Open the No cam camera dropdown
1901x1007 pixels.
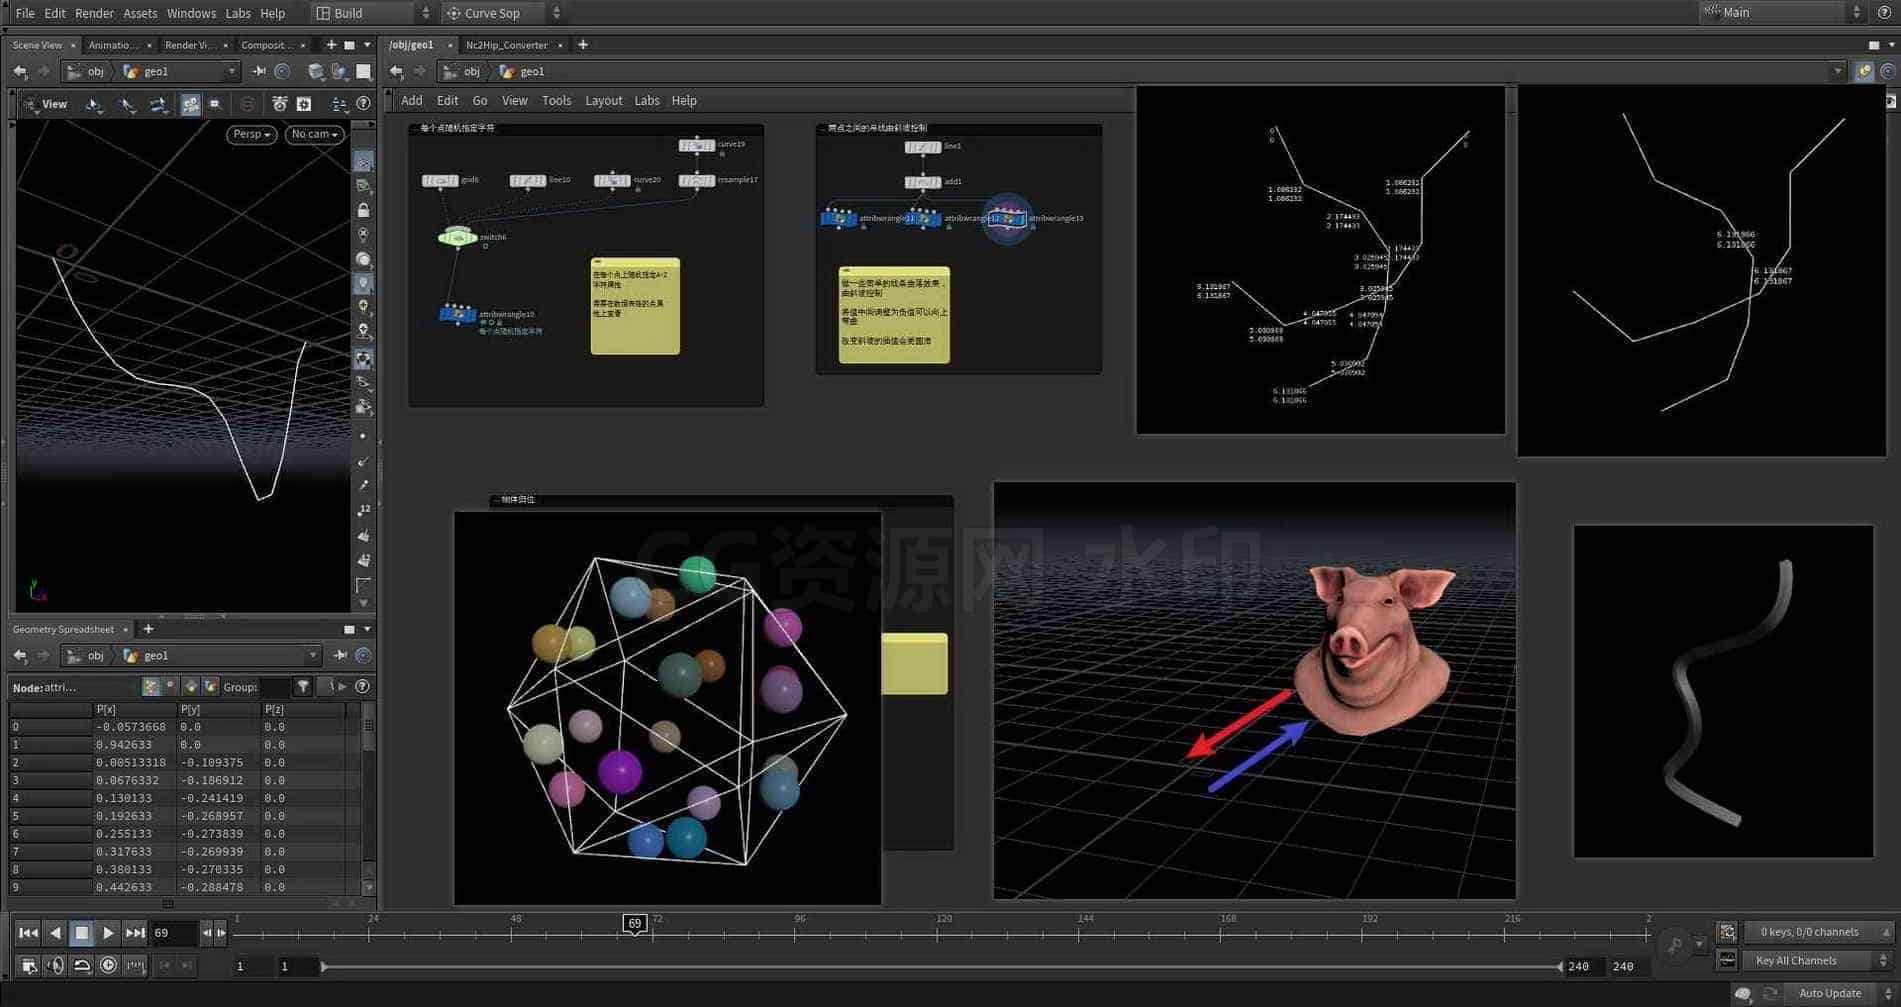[x=315, y=134]
